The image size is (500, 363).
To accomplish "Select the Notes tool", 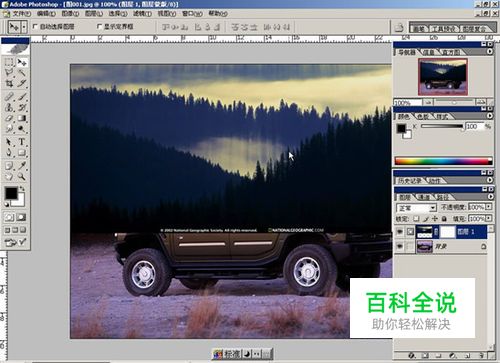I will pyautogui.click(x=9, y=166).
